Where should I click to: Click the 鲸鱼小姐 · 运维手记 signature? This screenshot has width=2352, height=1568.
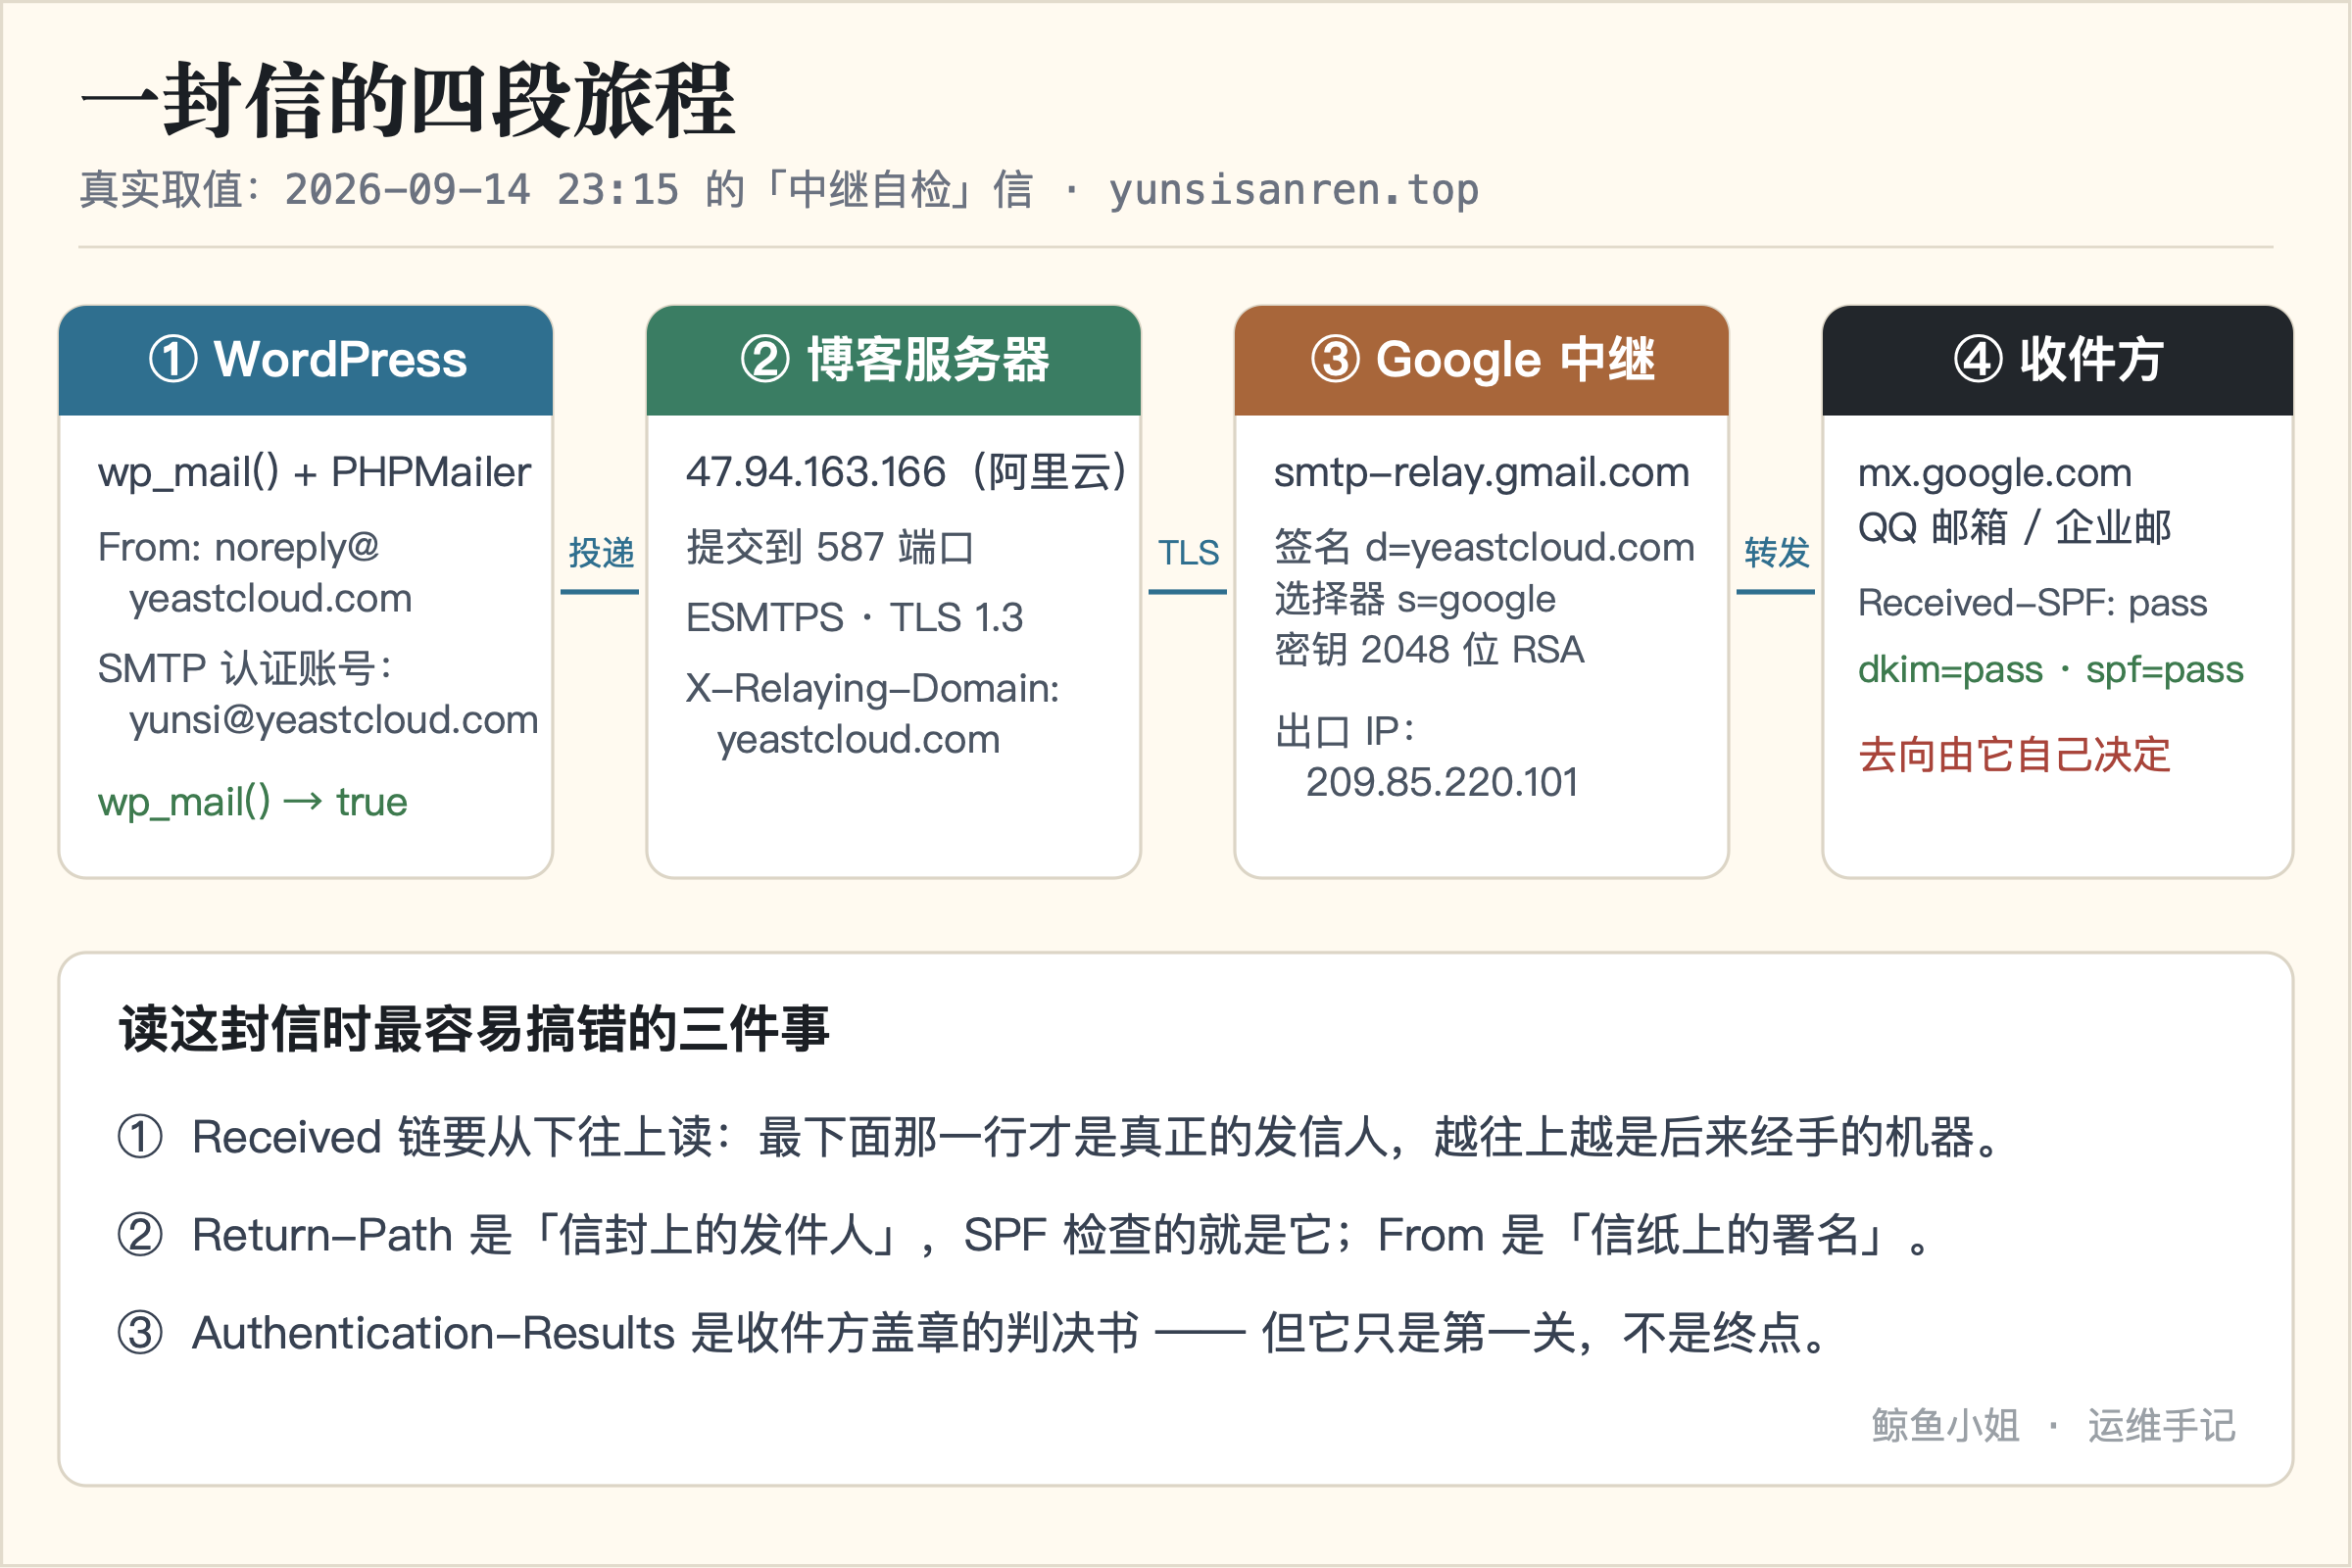tap(2053, 1426)
